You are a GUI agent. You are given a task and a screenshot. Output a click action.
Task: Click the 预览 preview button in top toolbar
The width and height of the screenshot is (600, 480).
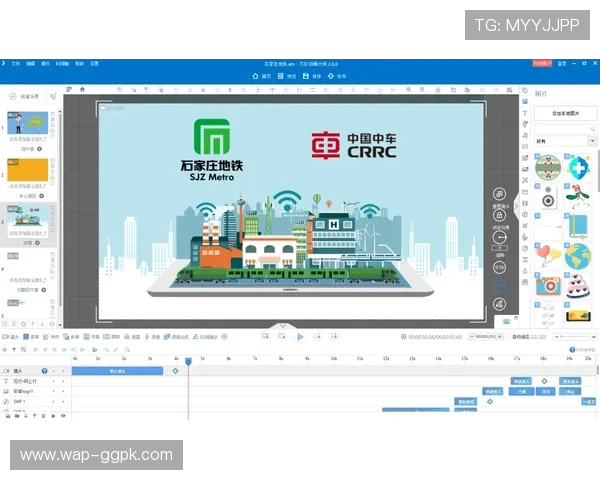click(288, 76)
